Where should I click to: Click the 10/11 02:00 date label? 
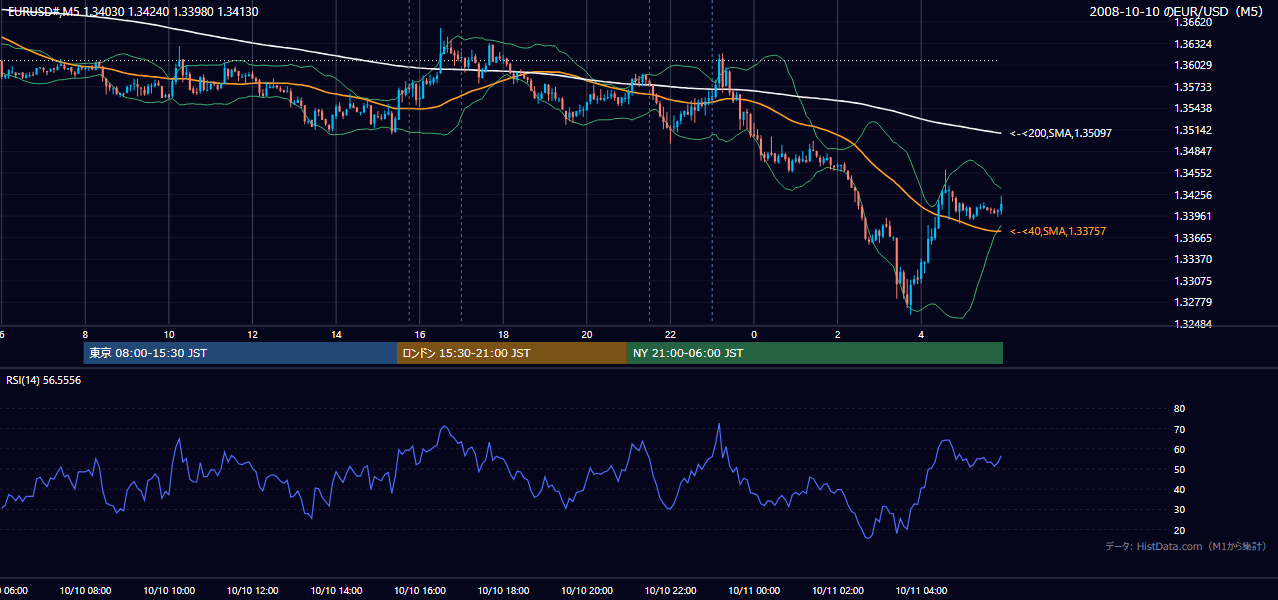(838, 591)
